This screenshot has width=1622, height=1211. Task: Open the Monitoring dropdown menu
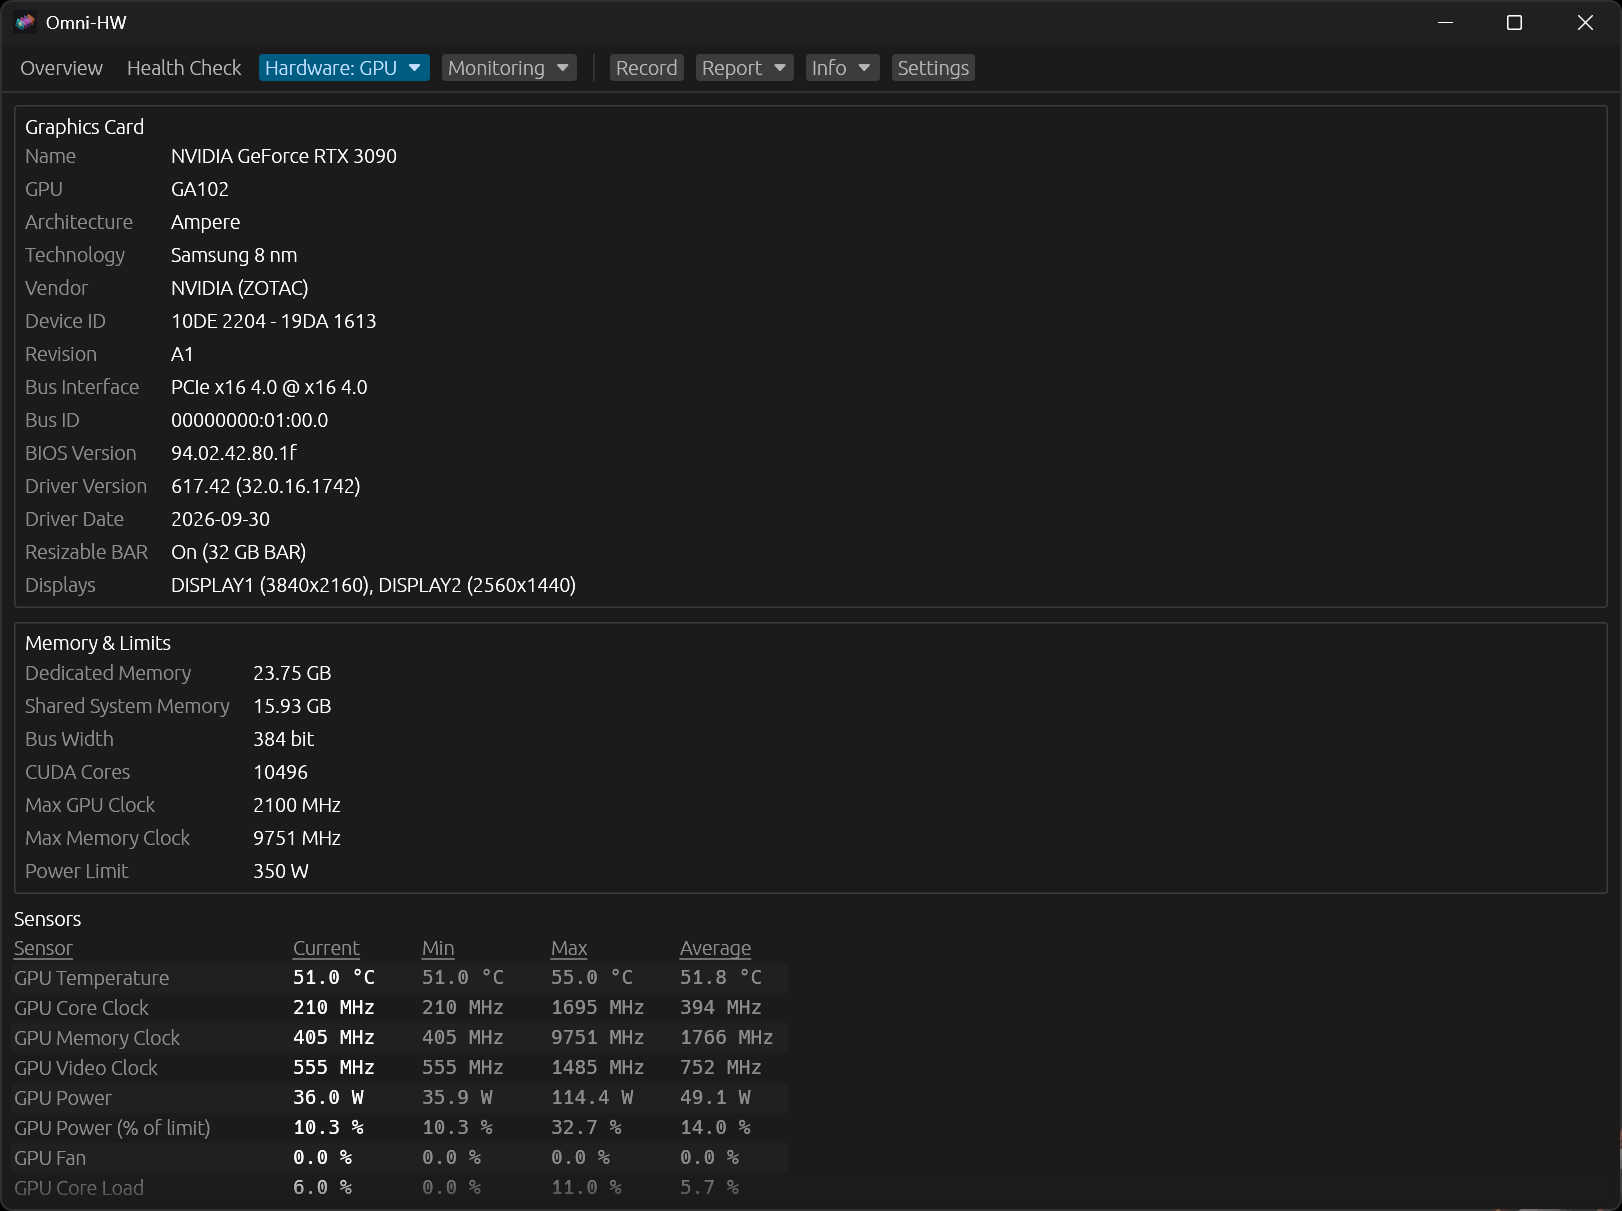click(509, 68)
